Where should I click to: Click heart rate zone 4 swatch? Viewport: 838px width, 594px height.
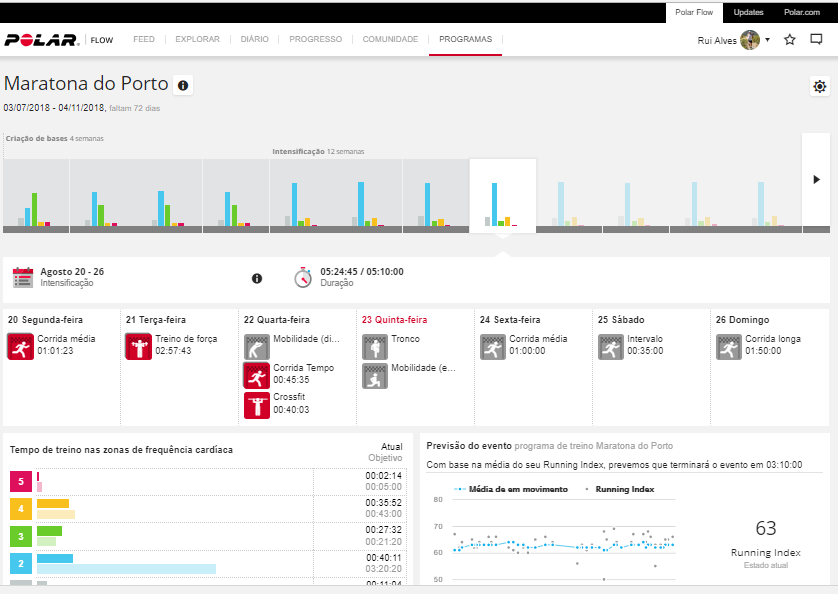pos(21,508)
